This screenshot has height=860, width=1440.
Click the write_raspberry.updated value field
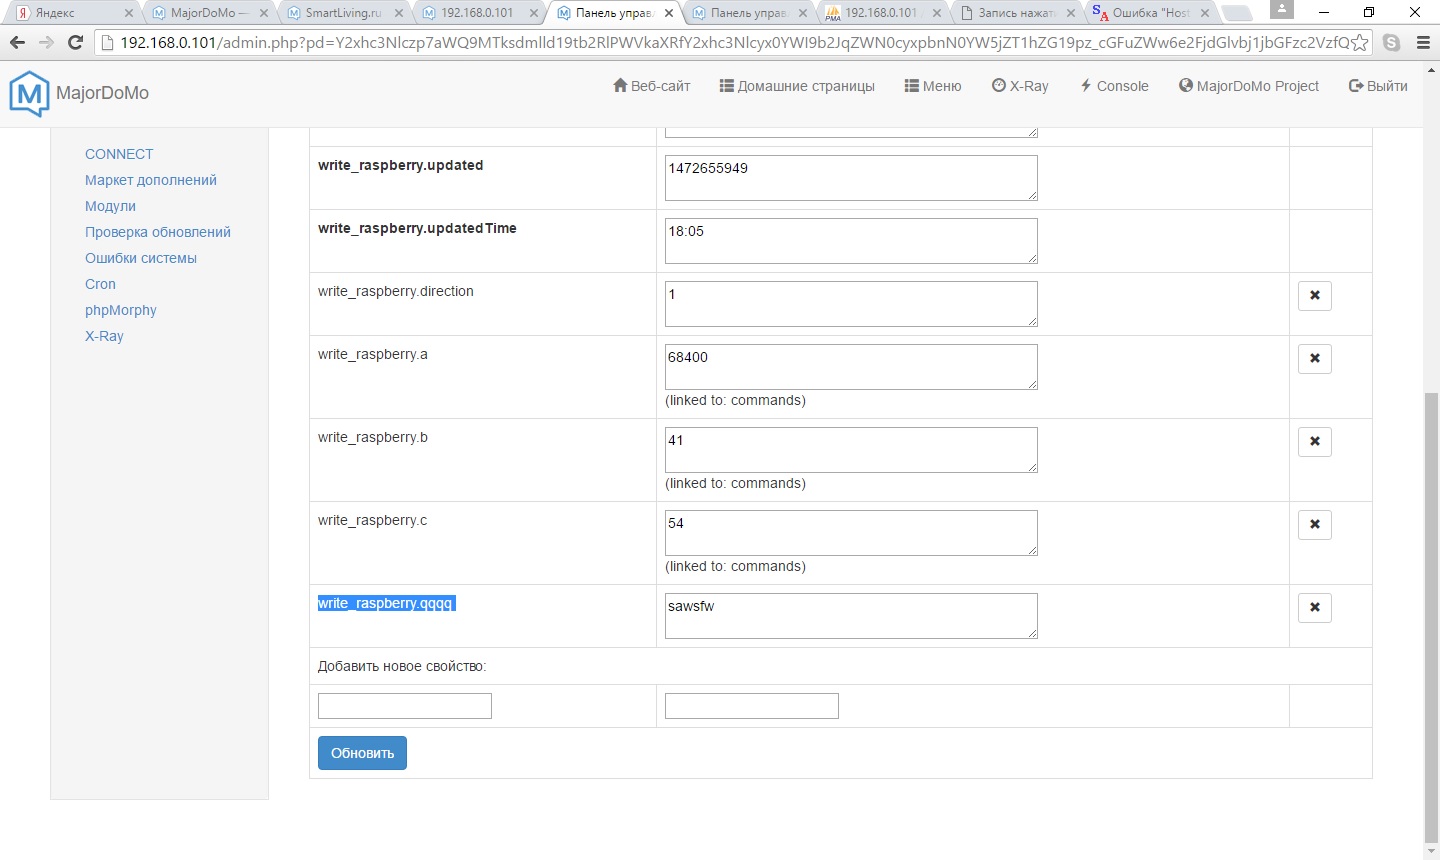[x=851, y=178]
